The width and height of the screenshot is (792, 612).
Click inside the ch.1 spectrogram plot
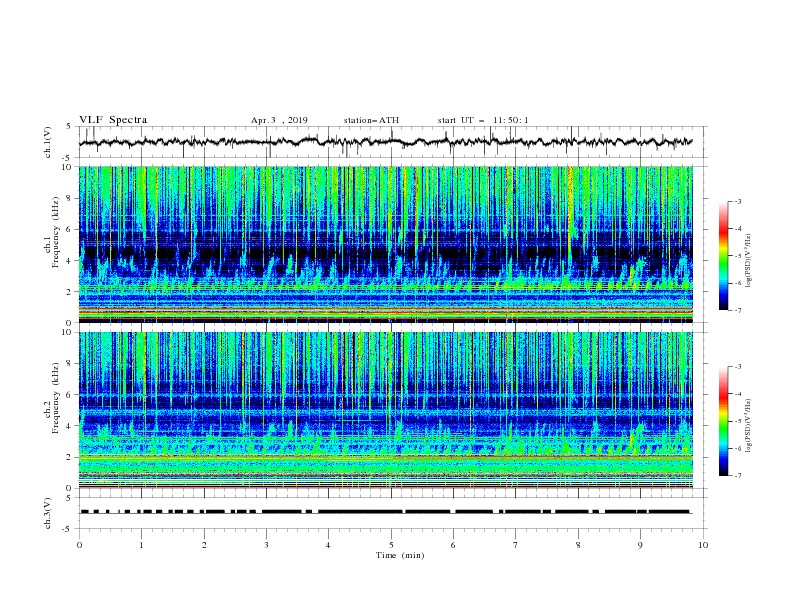coord(386,244)
